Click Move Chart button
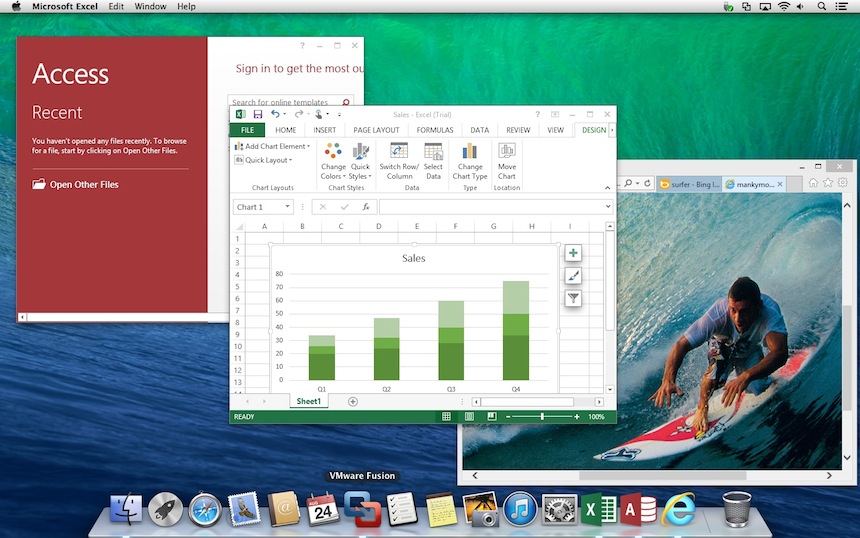 [507, 161]
